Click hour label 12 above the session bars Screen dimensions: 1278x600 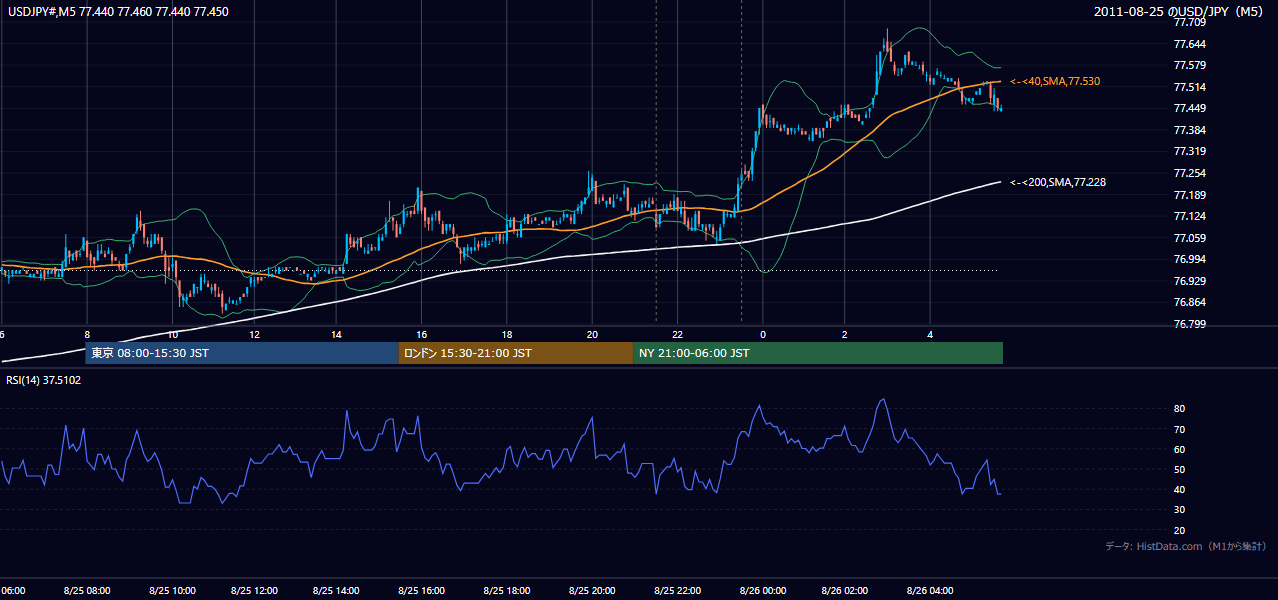pyautogui.click(x=255, y=335)
